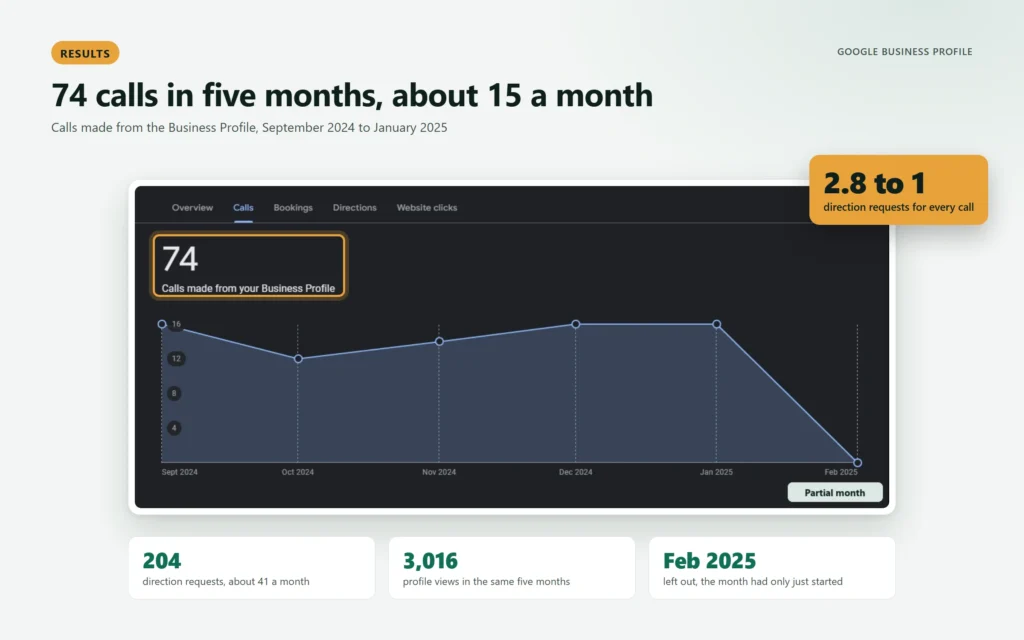Click the Feb 2025 data point
Screen dimensions: 1024x640
point(857,462)
